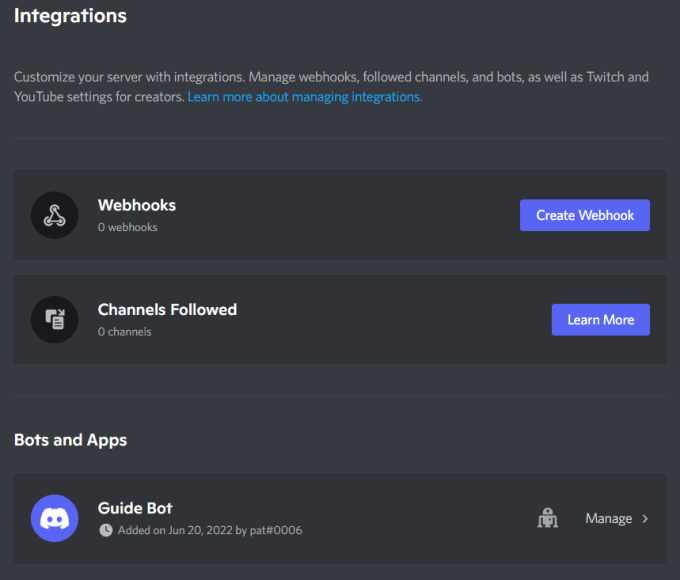680x580 pixels.
Task: Click the '0 channels' count text
Action: (x=125, y=331)
